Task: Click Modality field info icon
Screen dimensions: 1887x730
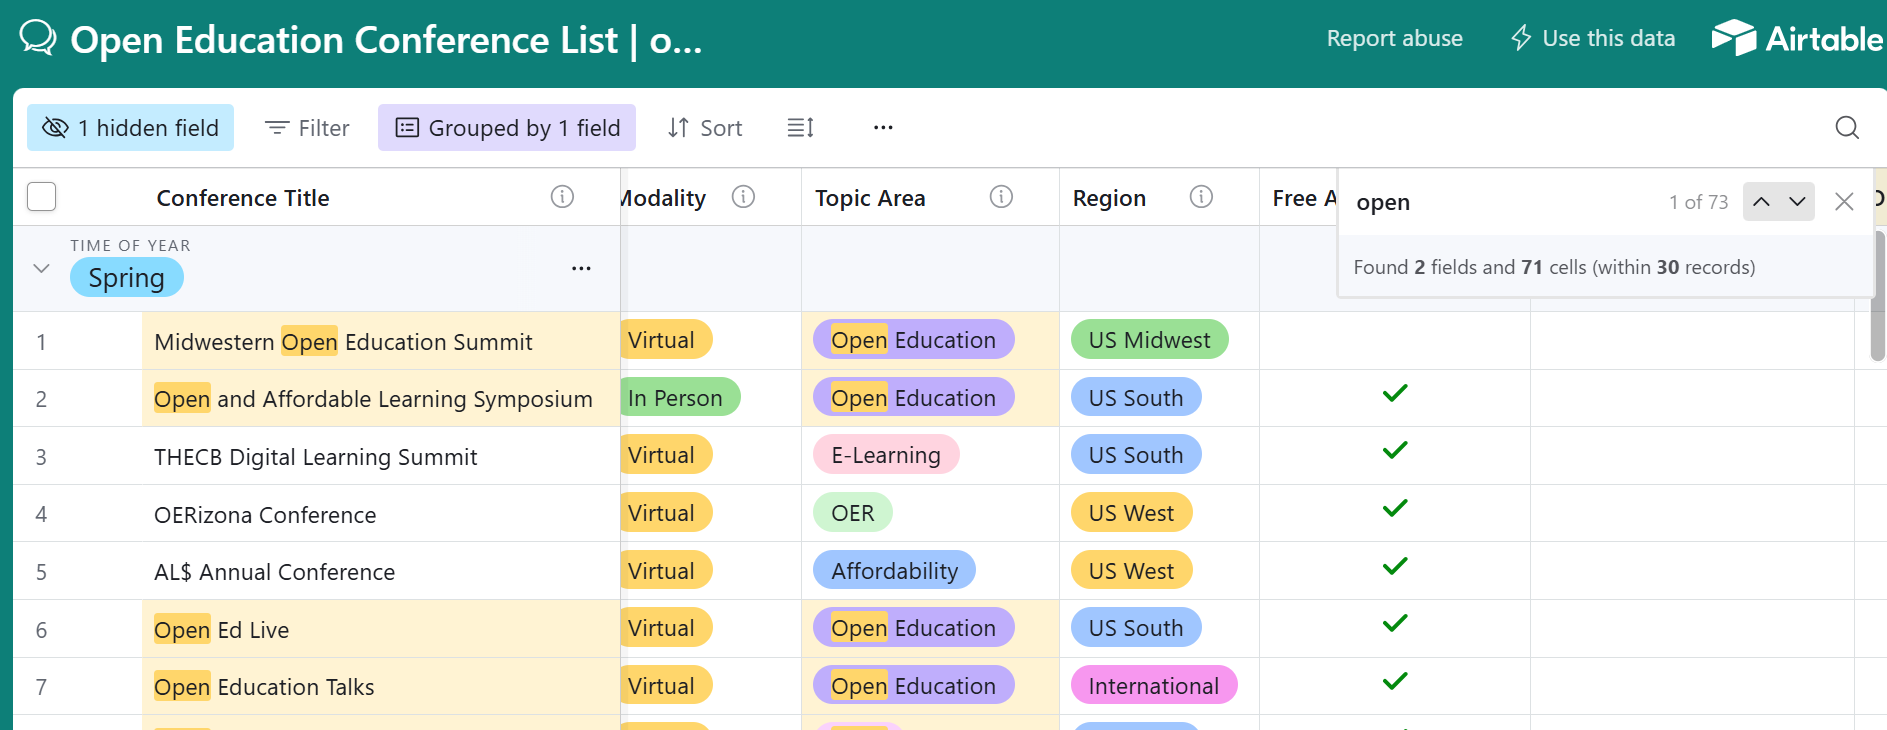Action: pyautogui.click(x=743, y=197)
